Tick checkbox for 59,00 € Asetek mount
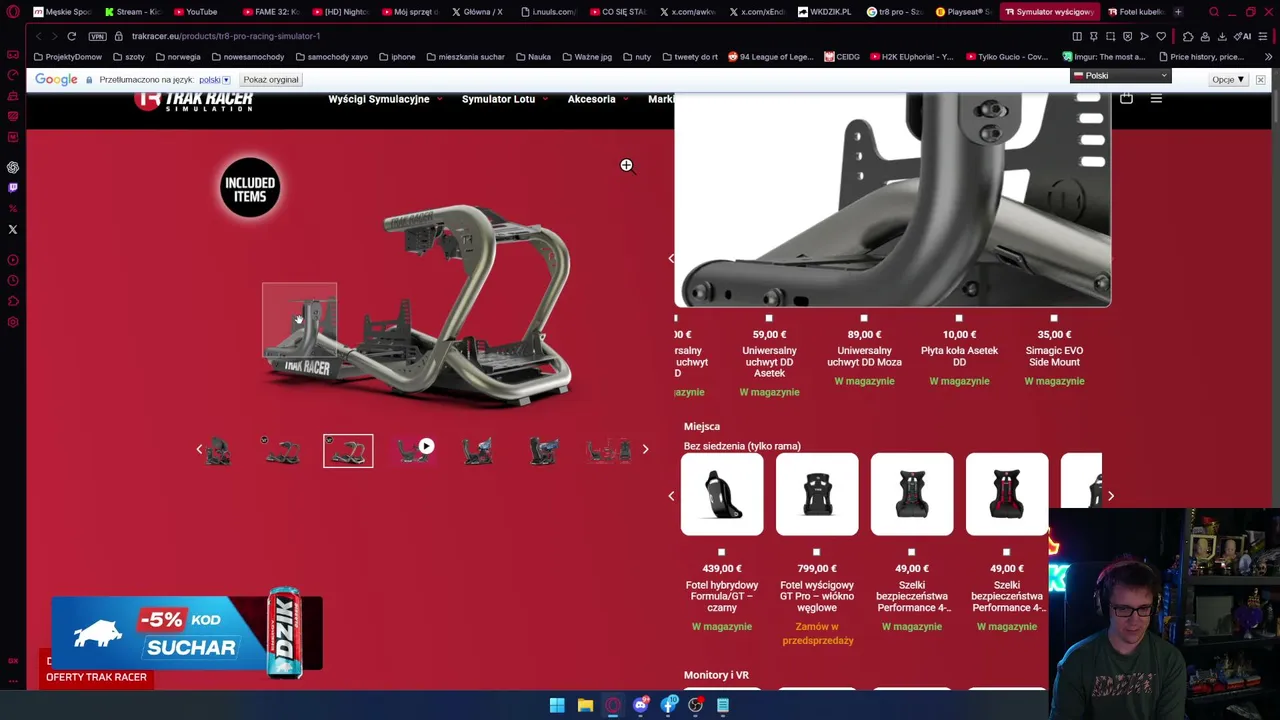Viewport: 1280px width, 720px height. 769,318
